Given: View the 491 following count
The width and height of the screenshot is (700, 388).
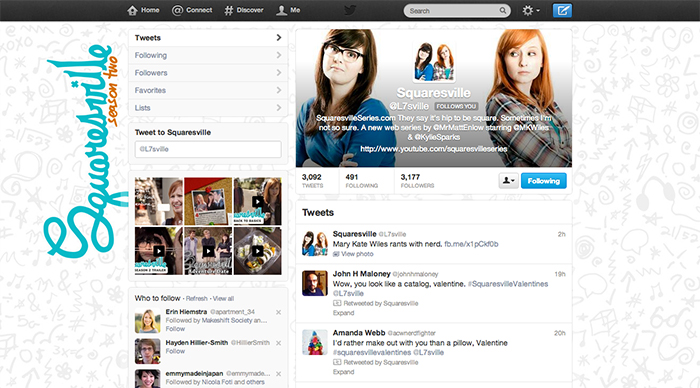Looking at the screenshot, I should tap(362, 181).
